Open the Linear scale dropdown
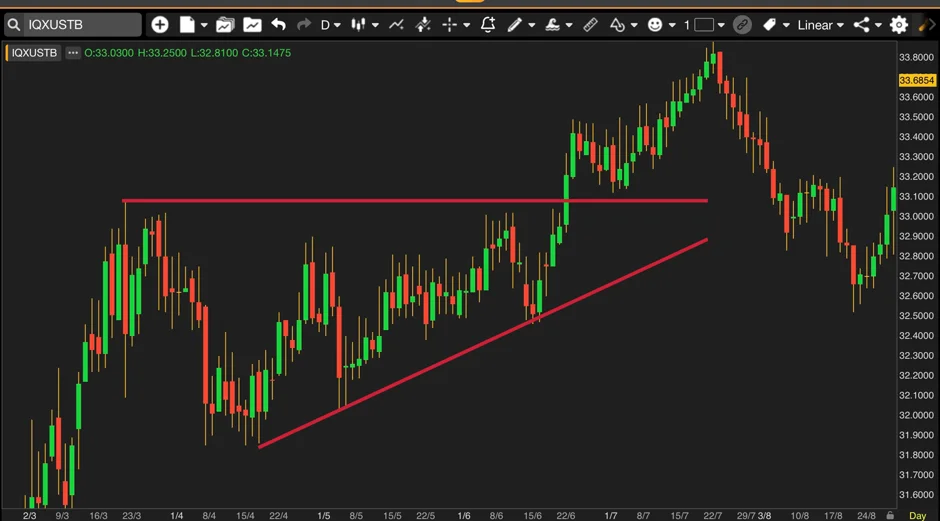Viewport: 940px width, 521px height. tap(820, 25)
